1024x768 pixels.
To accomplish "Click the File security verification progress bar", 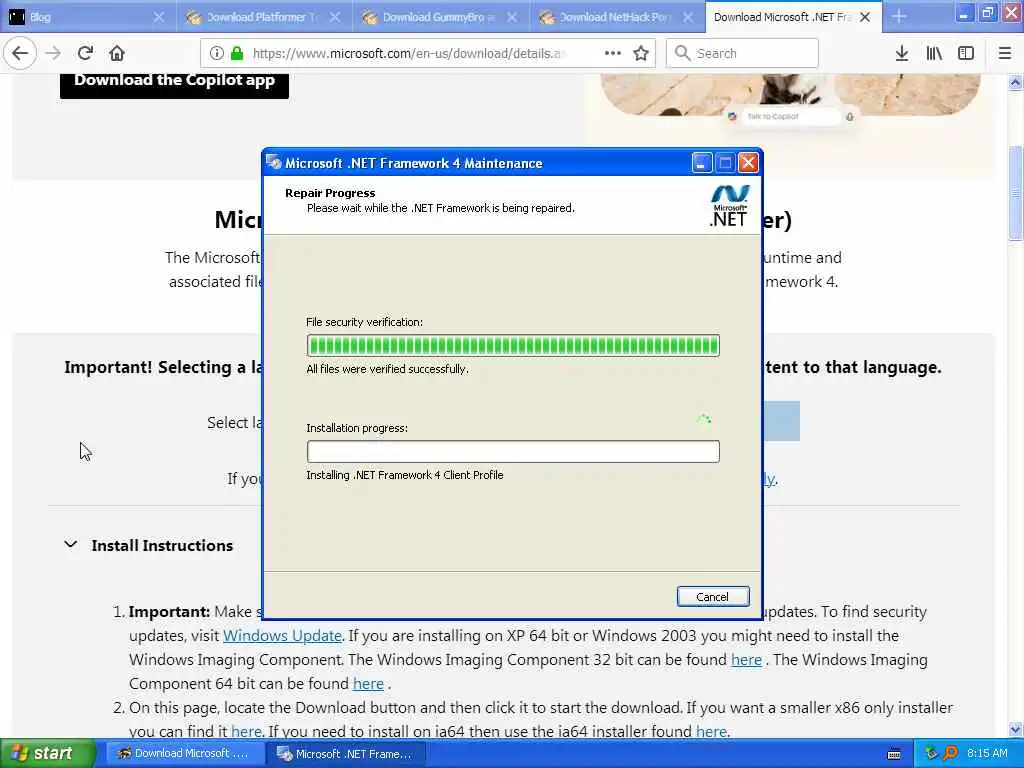I will [x=513, y=345].
